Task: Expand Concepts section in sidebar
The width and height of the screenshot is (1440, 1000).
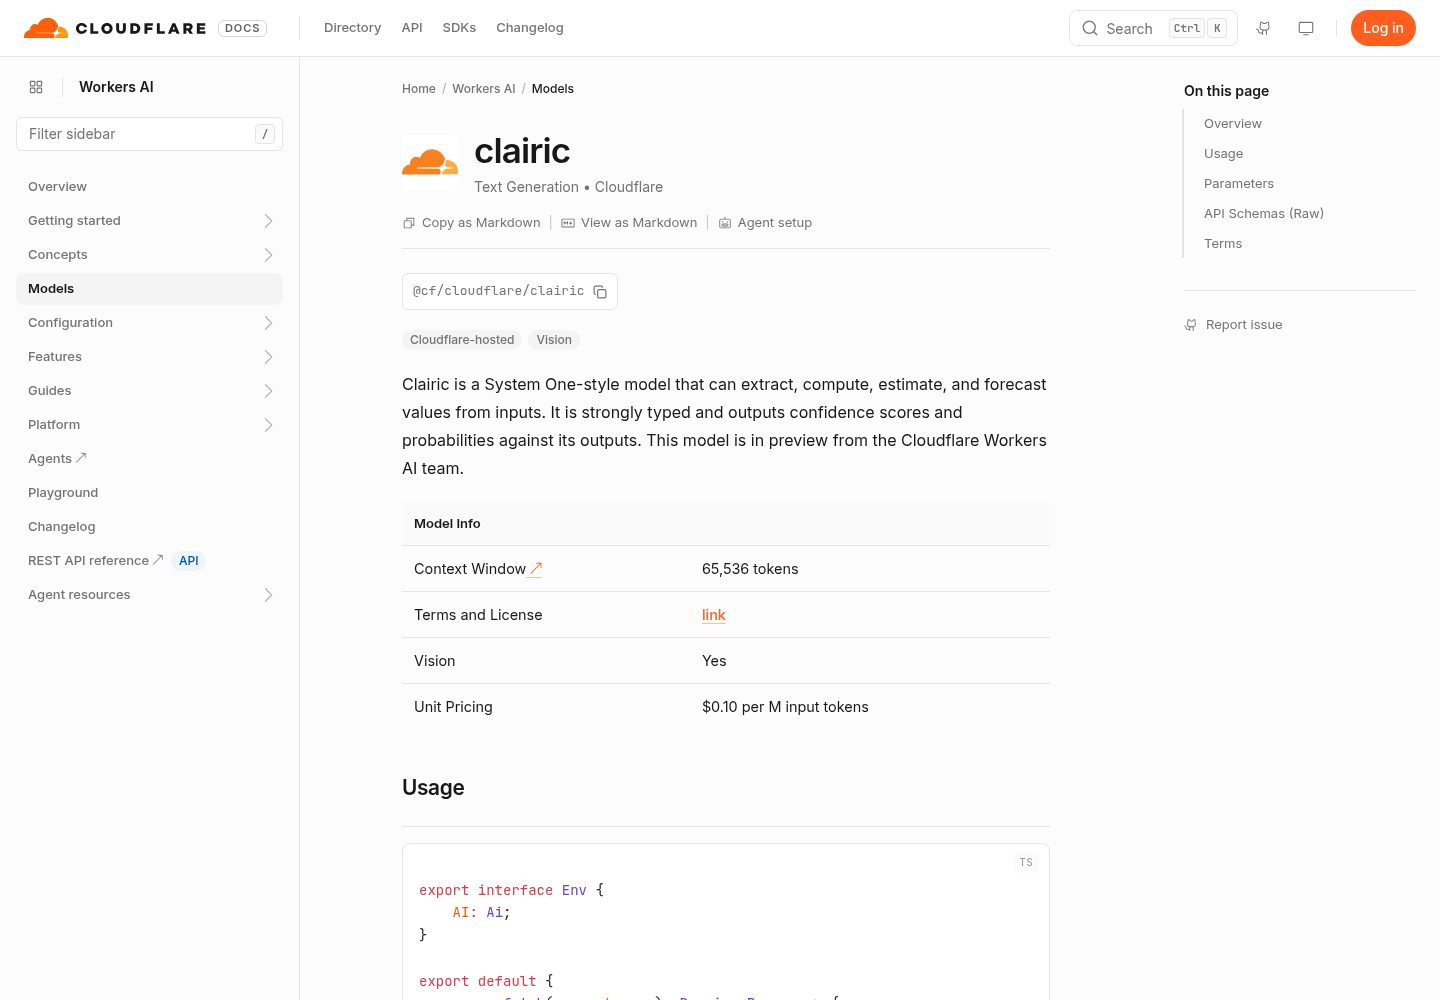Action: (268, 255)
